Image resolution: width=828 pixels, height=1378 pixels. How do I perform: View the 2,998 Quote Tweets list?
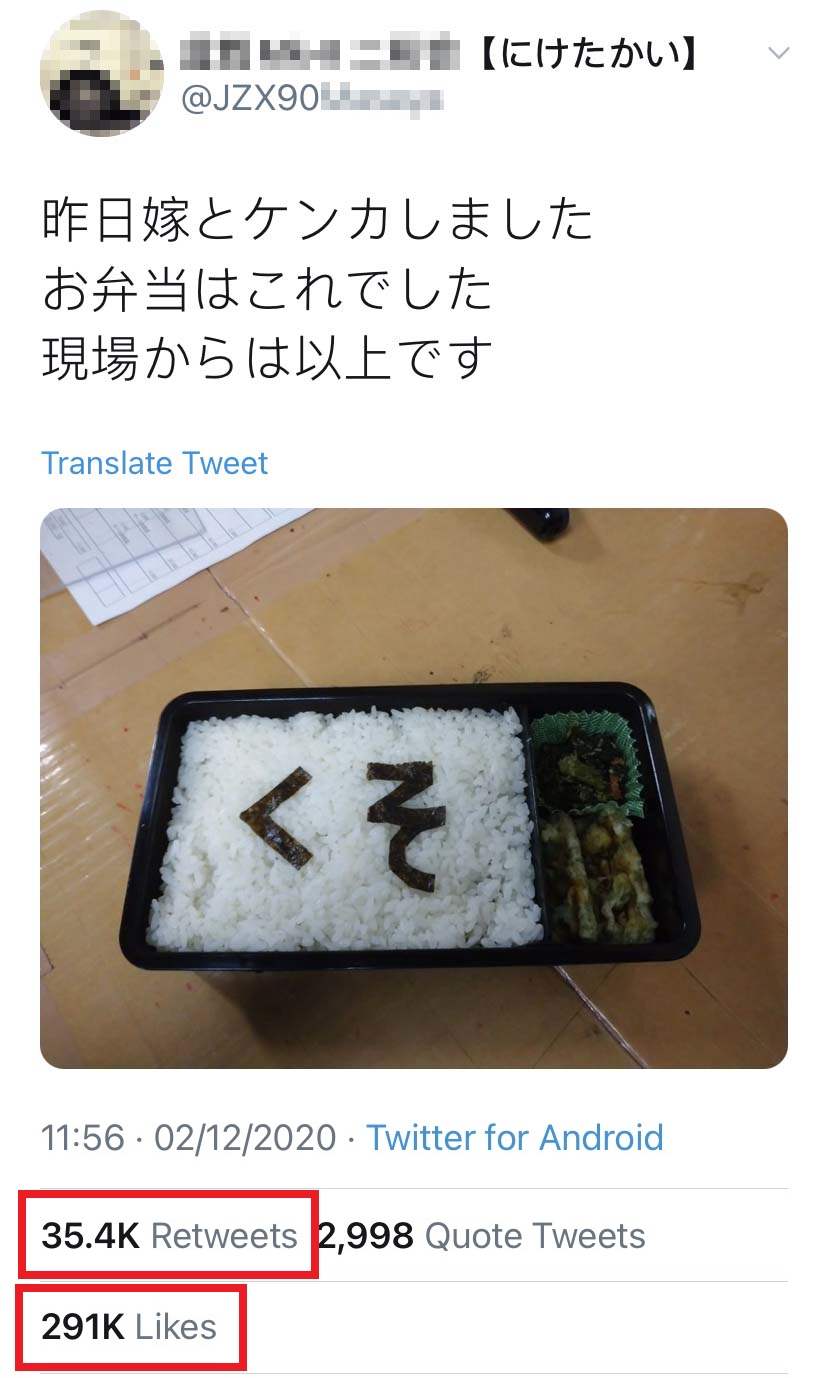(x=482, y=1236)
